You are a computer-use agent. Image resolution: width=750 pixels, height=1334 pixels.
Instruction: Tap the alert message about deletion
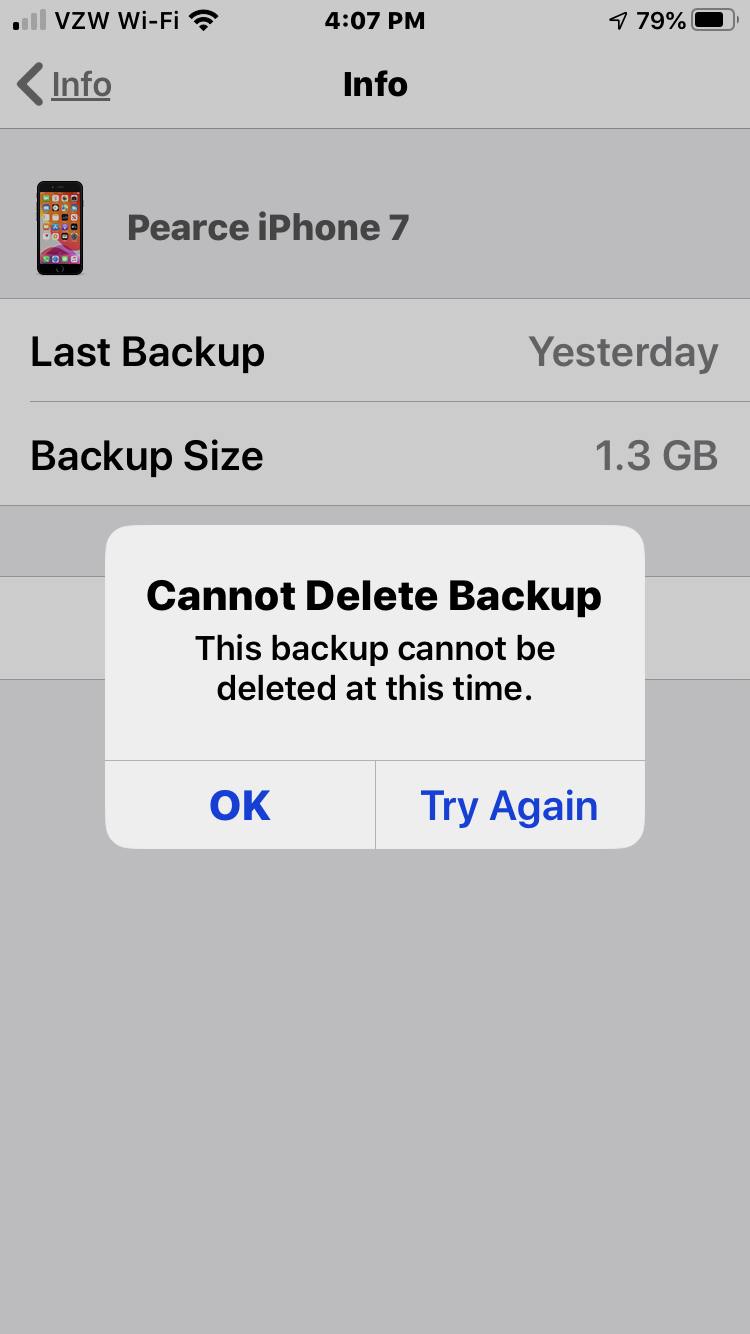click(375, 668)
